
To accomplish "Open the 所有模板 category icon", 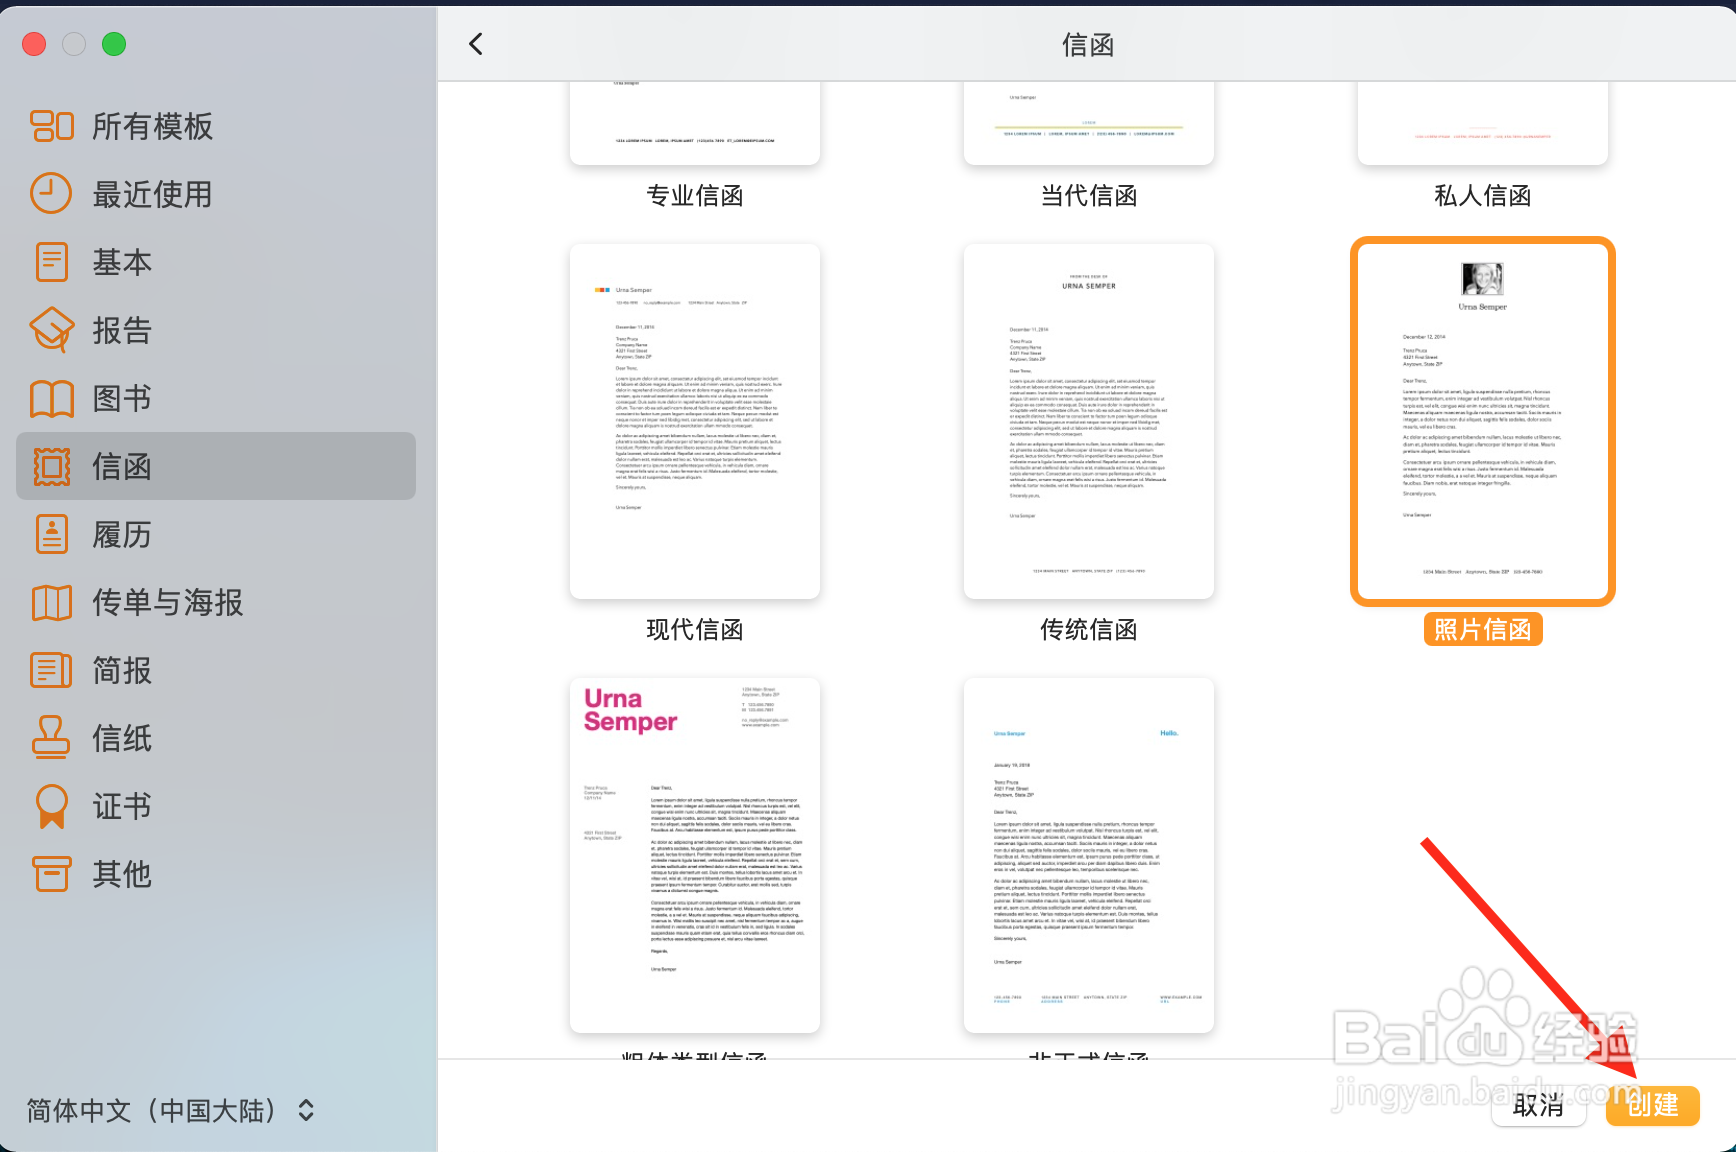I will [x=51, y=126].
